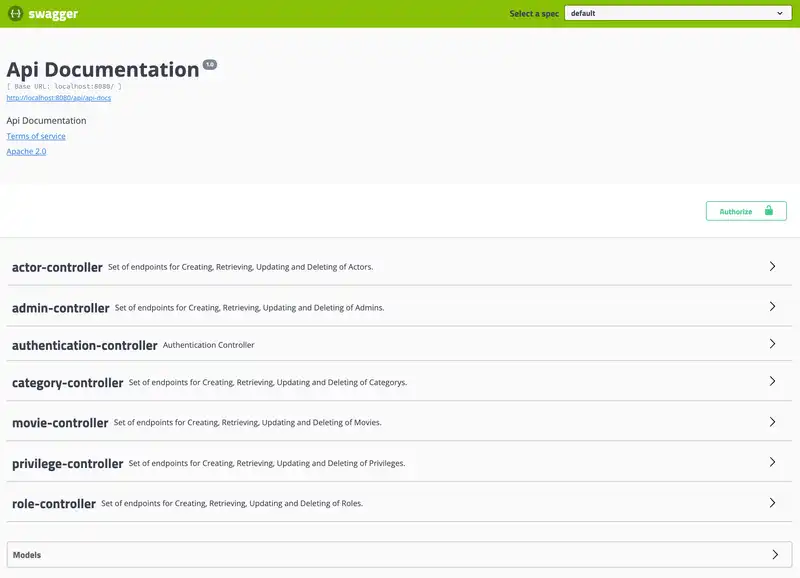Screen dimensions: 800x578
Task: Open the Terms of service link
Action: [36, 136]
